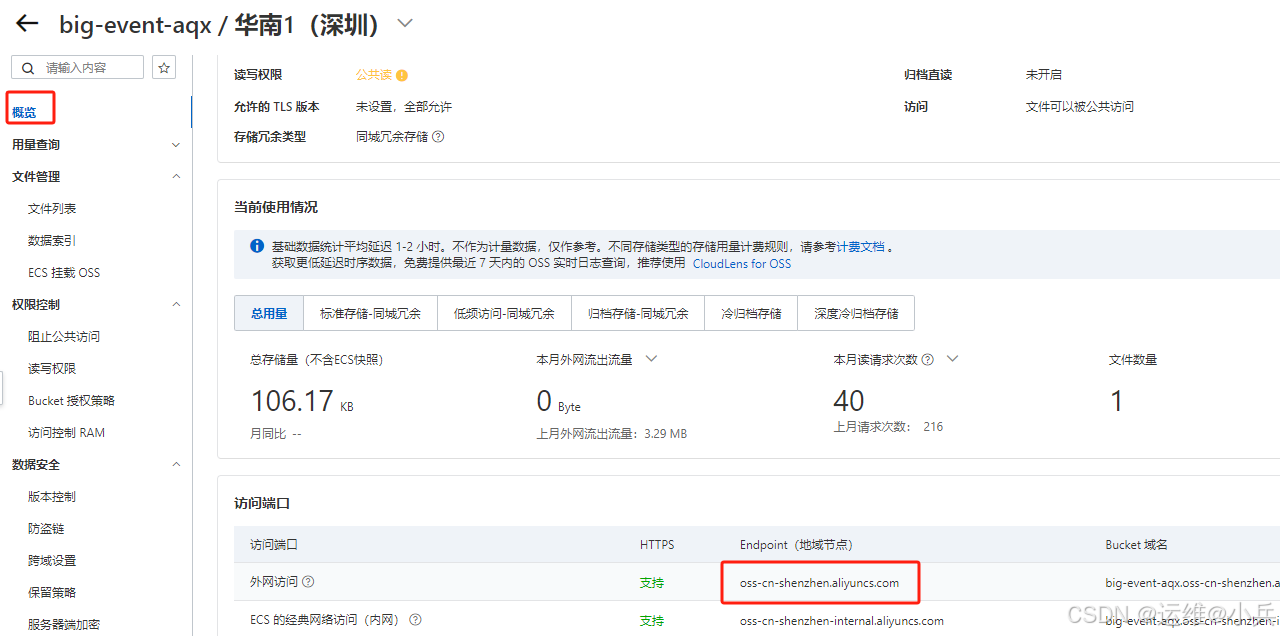Open 防盗链 in sidebar
Viewport: 1280px width, 636px height.
46,529
